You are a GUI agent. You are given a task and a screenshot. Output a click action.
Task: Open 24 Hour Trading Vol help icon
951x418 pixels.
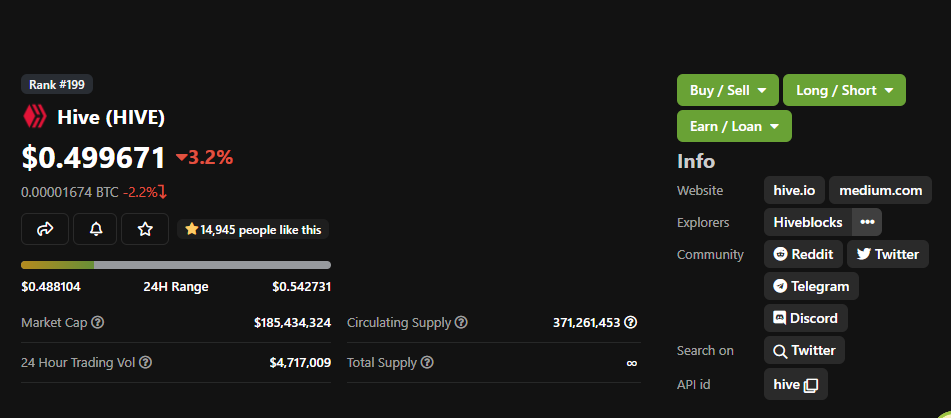pyautogui.click(x=146, y=362)
